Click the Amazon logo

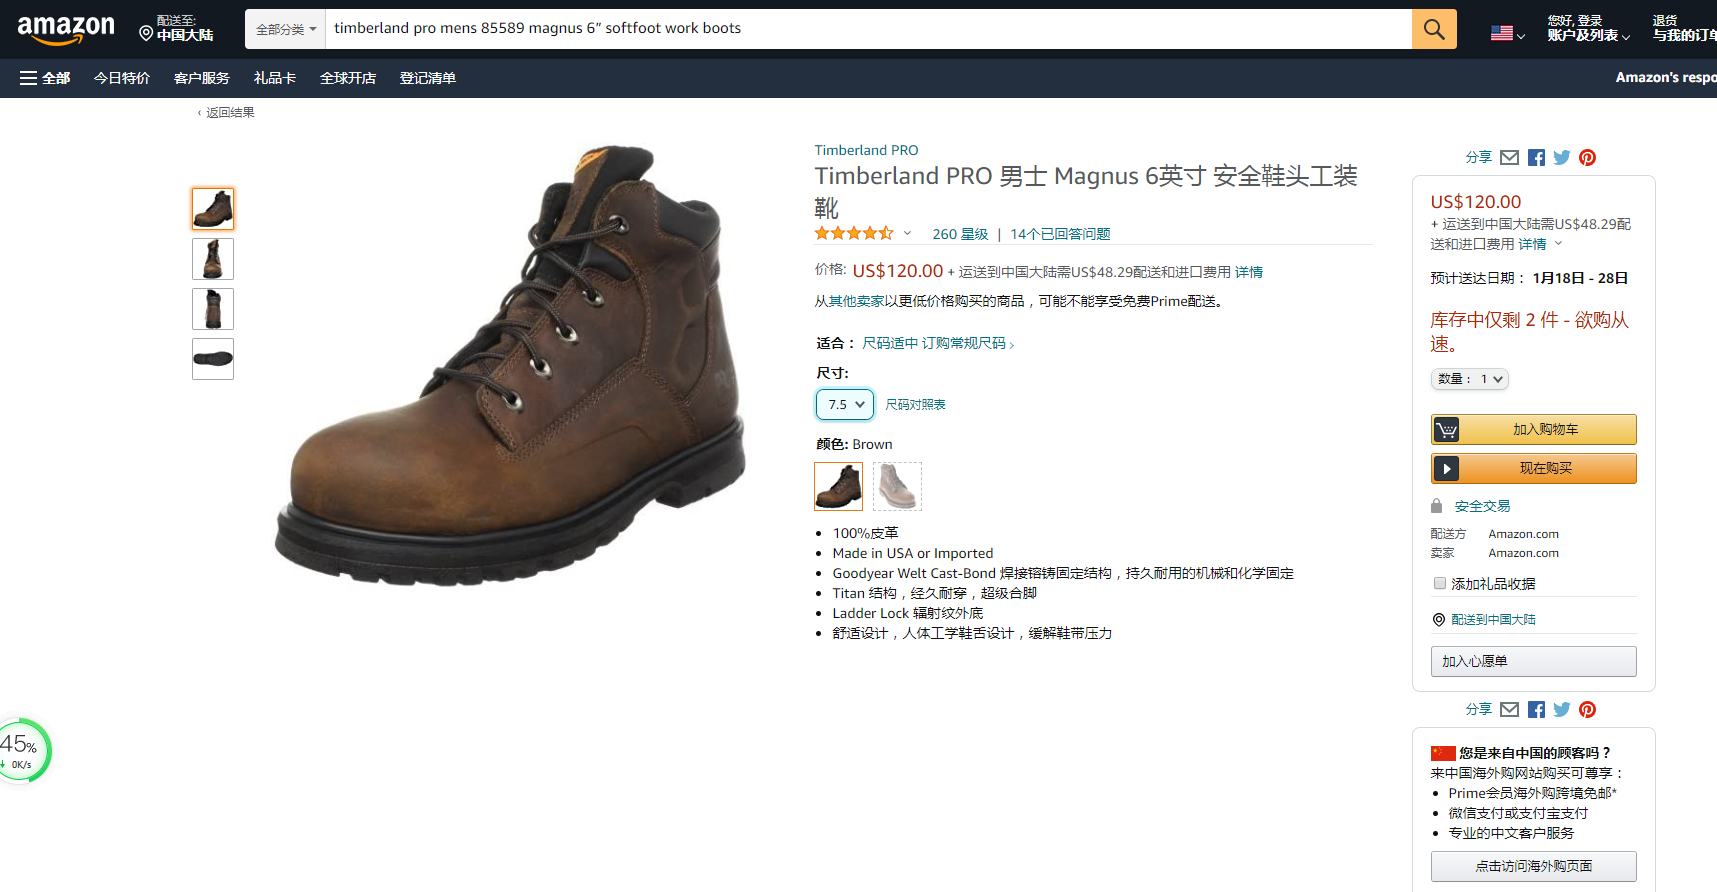point(66,29)
